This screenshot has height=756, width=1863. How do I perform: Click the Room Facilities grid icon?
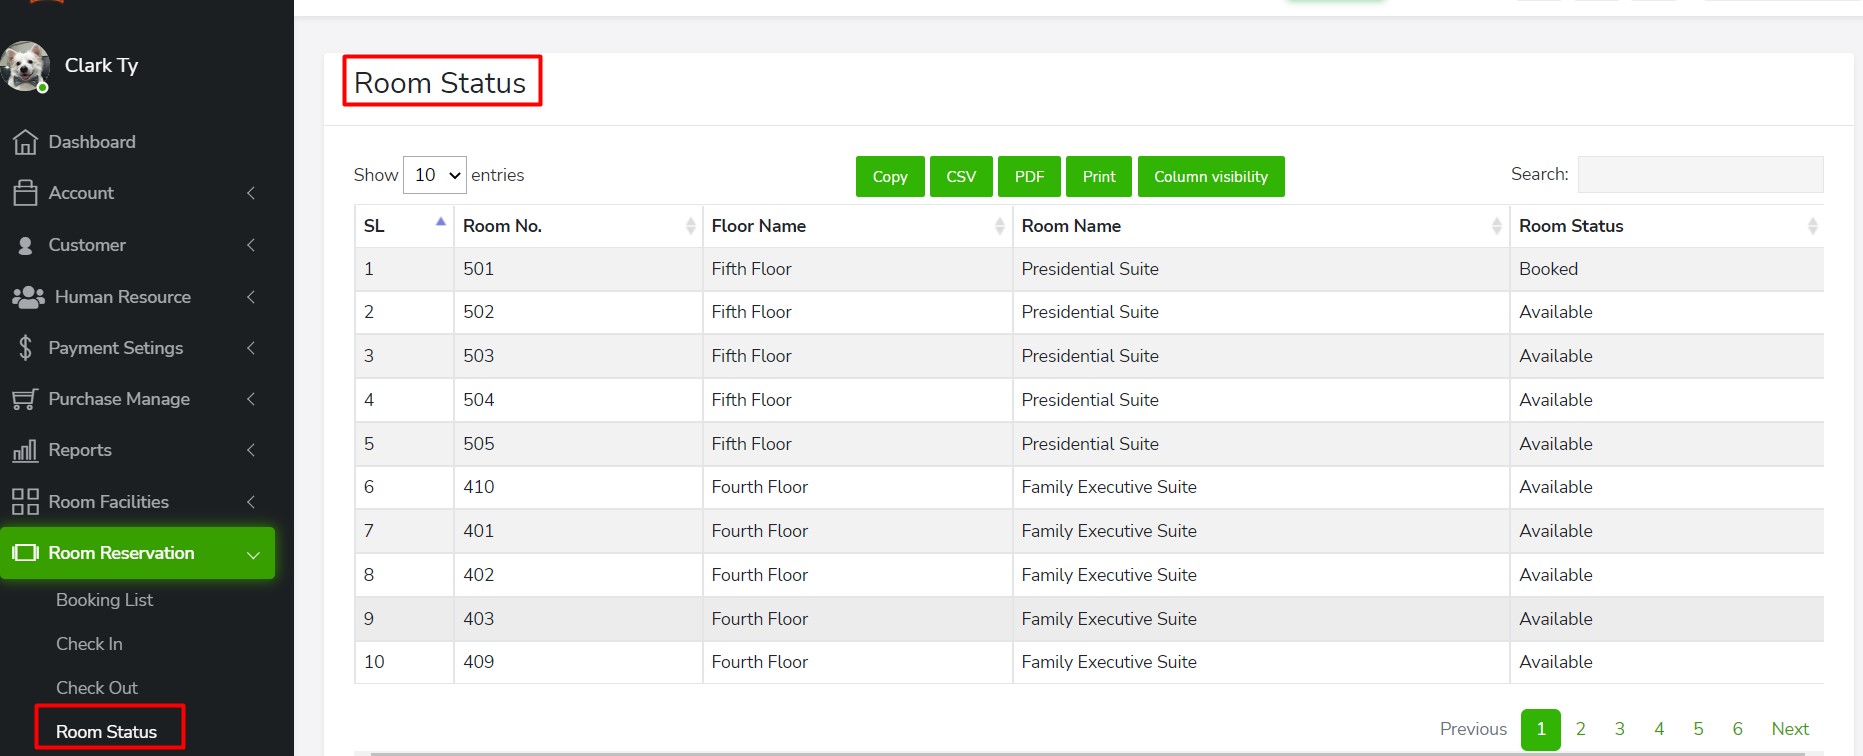coord(25,502)
